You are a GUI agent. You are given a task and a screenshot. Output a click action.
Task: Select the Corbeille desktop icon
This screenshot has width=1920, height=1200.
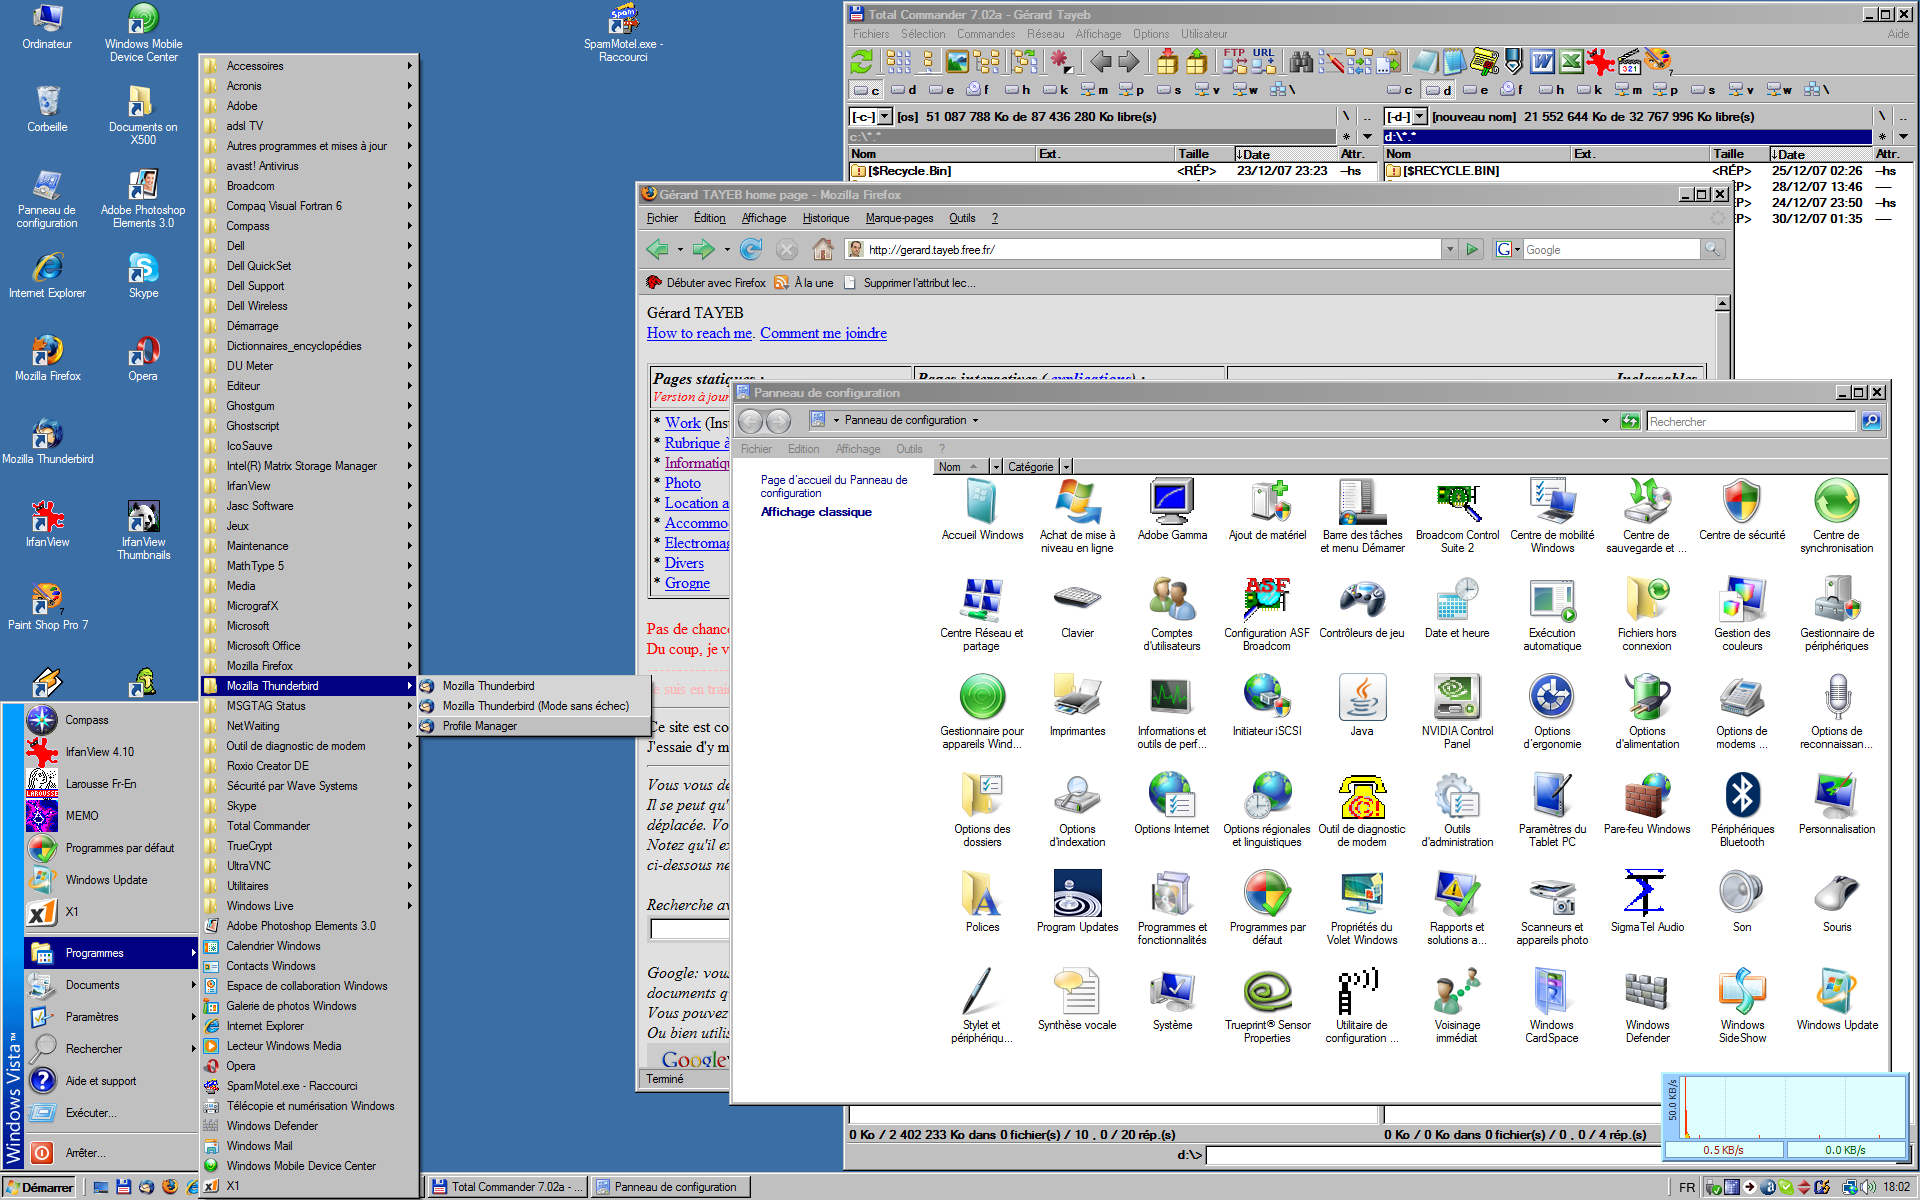pyautogui.click(x=47, y=110)
